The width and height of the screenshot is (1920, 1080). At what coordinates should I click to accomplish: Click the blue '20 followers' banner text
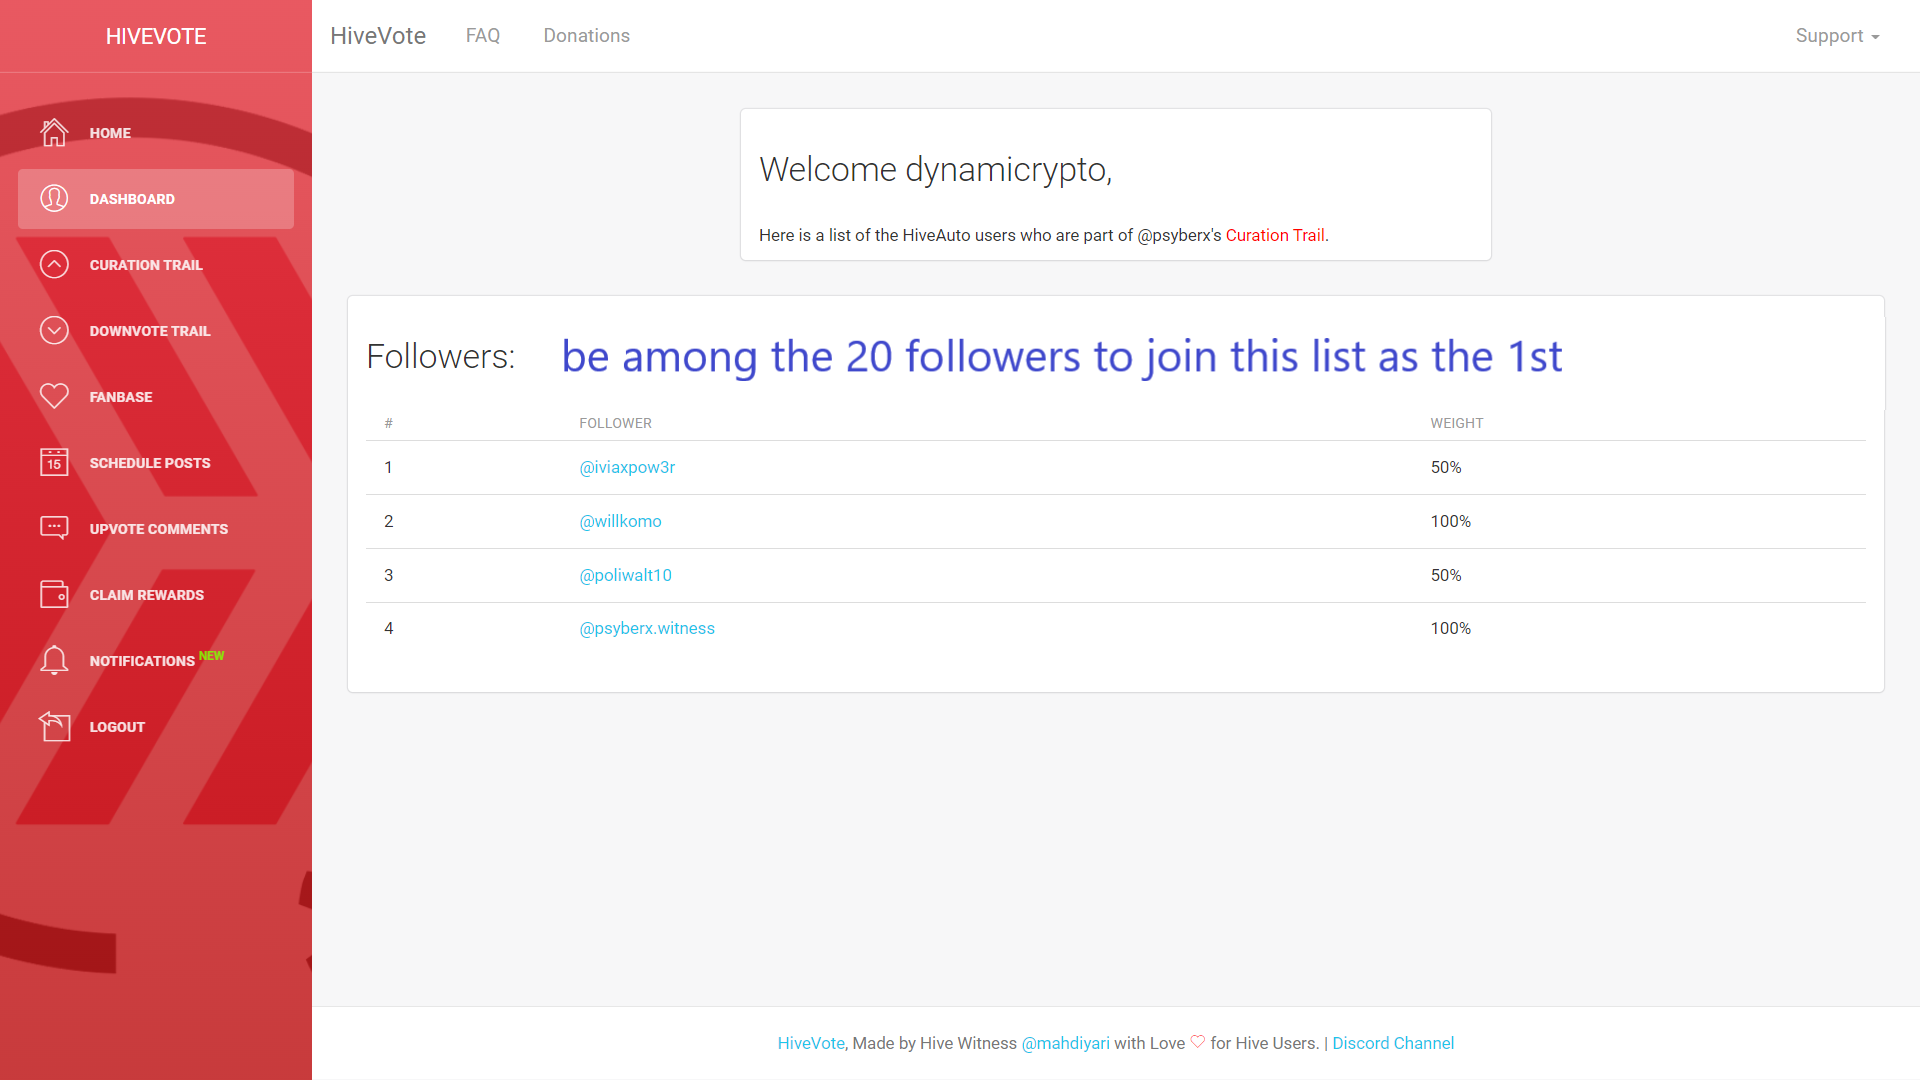coord(1061,357)
